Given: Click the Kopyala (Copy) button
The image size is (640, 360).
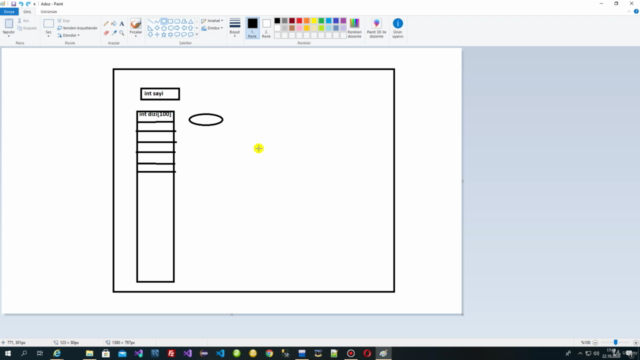Looking at the screenshot, I should (27, 28).
